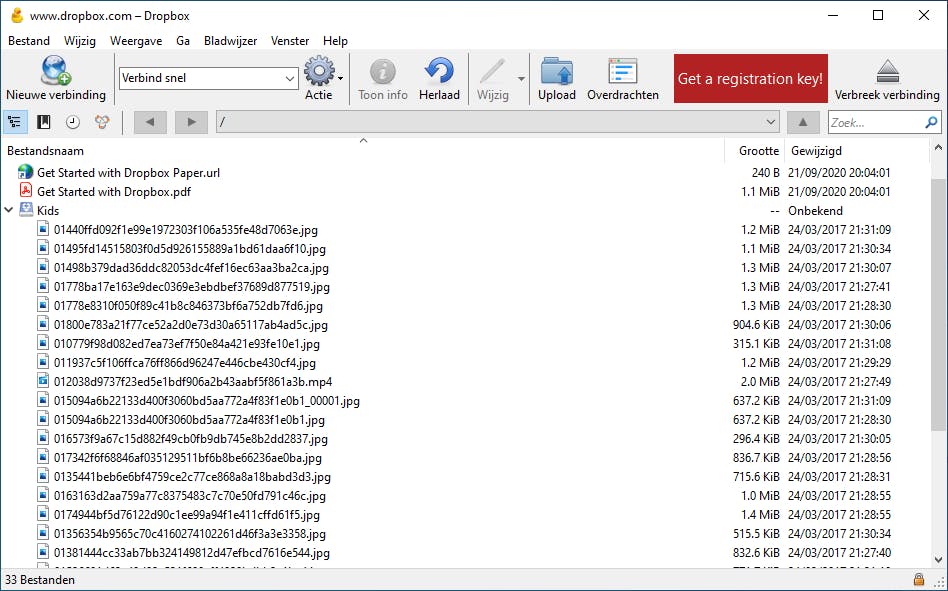Screen dimensions: 948x591
Task: Select 01381444cc33ab7bb324149812d47efbcd7616e544.jpg
Action: coord(192,553)
